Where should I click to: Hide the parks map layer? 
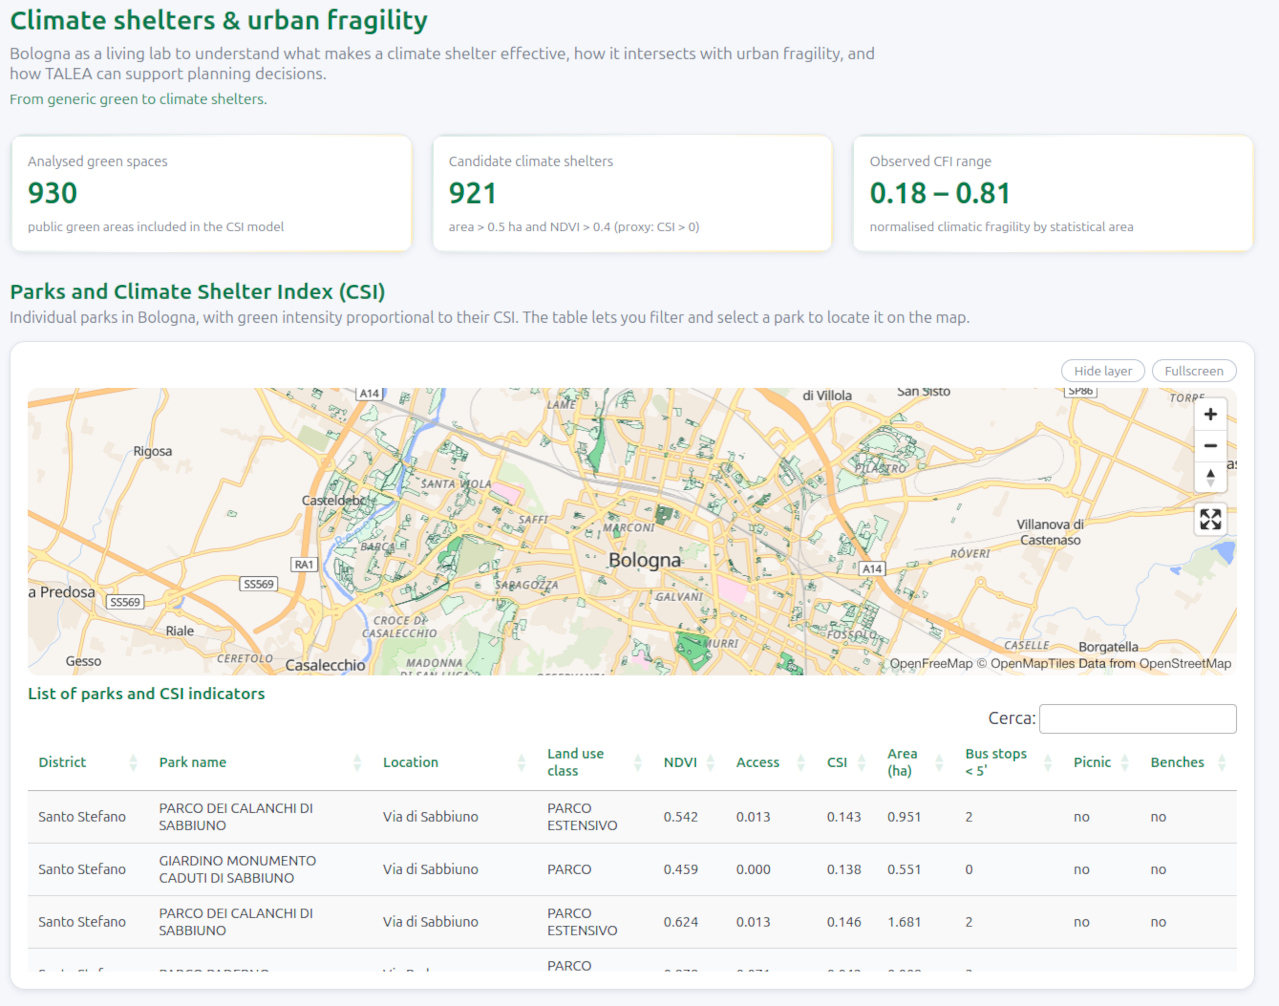(x=1102, y=371)
